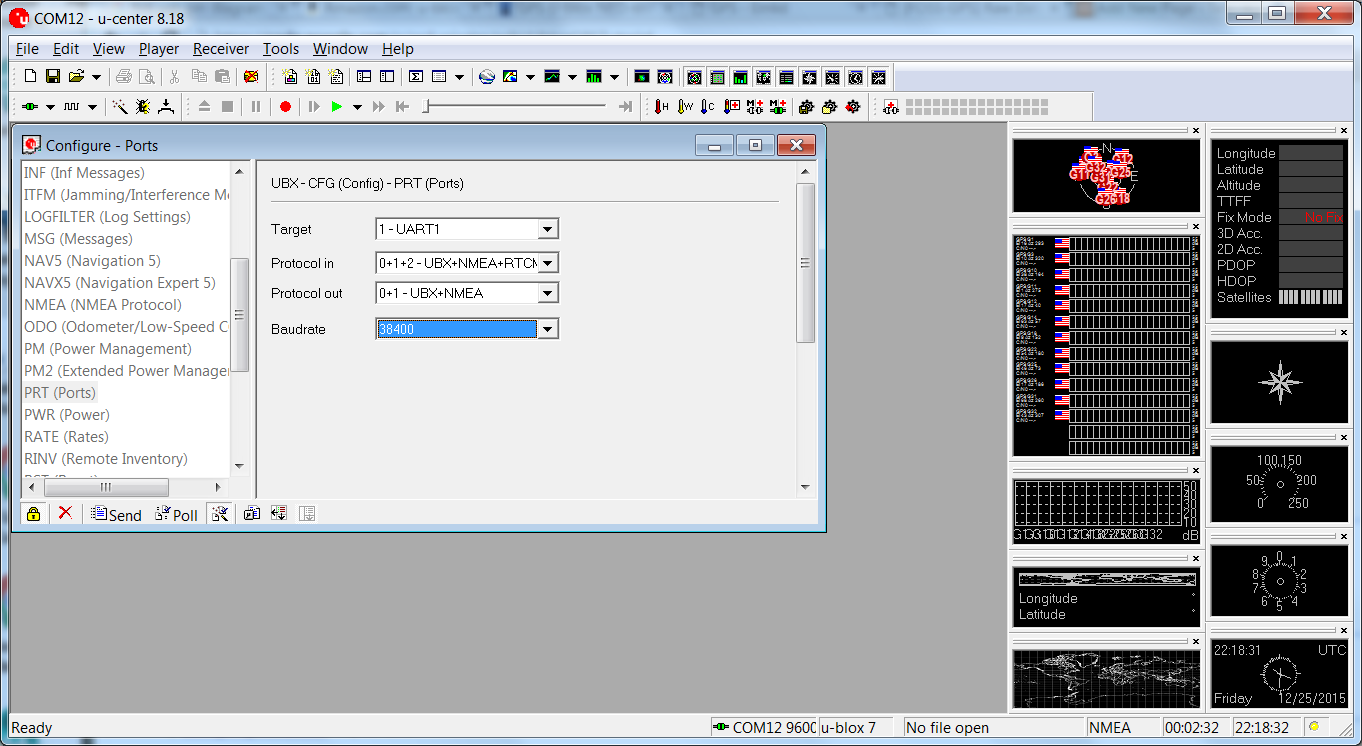Click the autobauding magic wand icon
Screen dimensions: 1362x746
(x=120, y=106)
